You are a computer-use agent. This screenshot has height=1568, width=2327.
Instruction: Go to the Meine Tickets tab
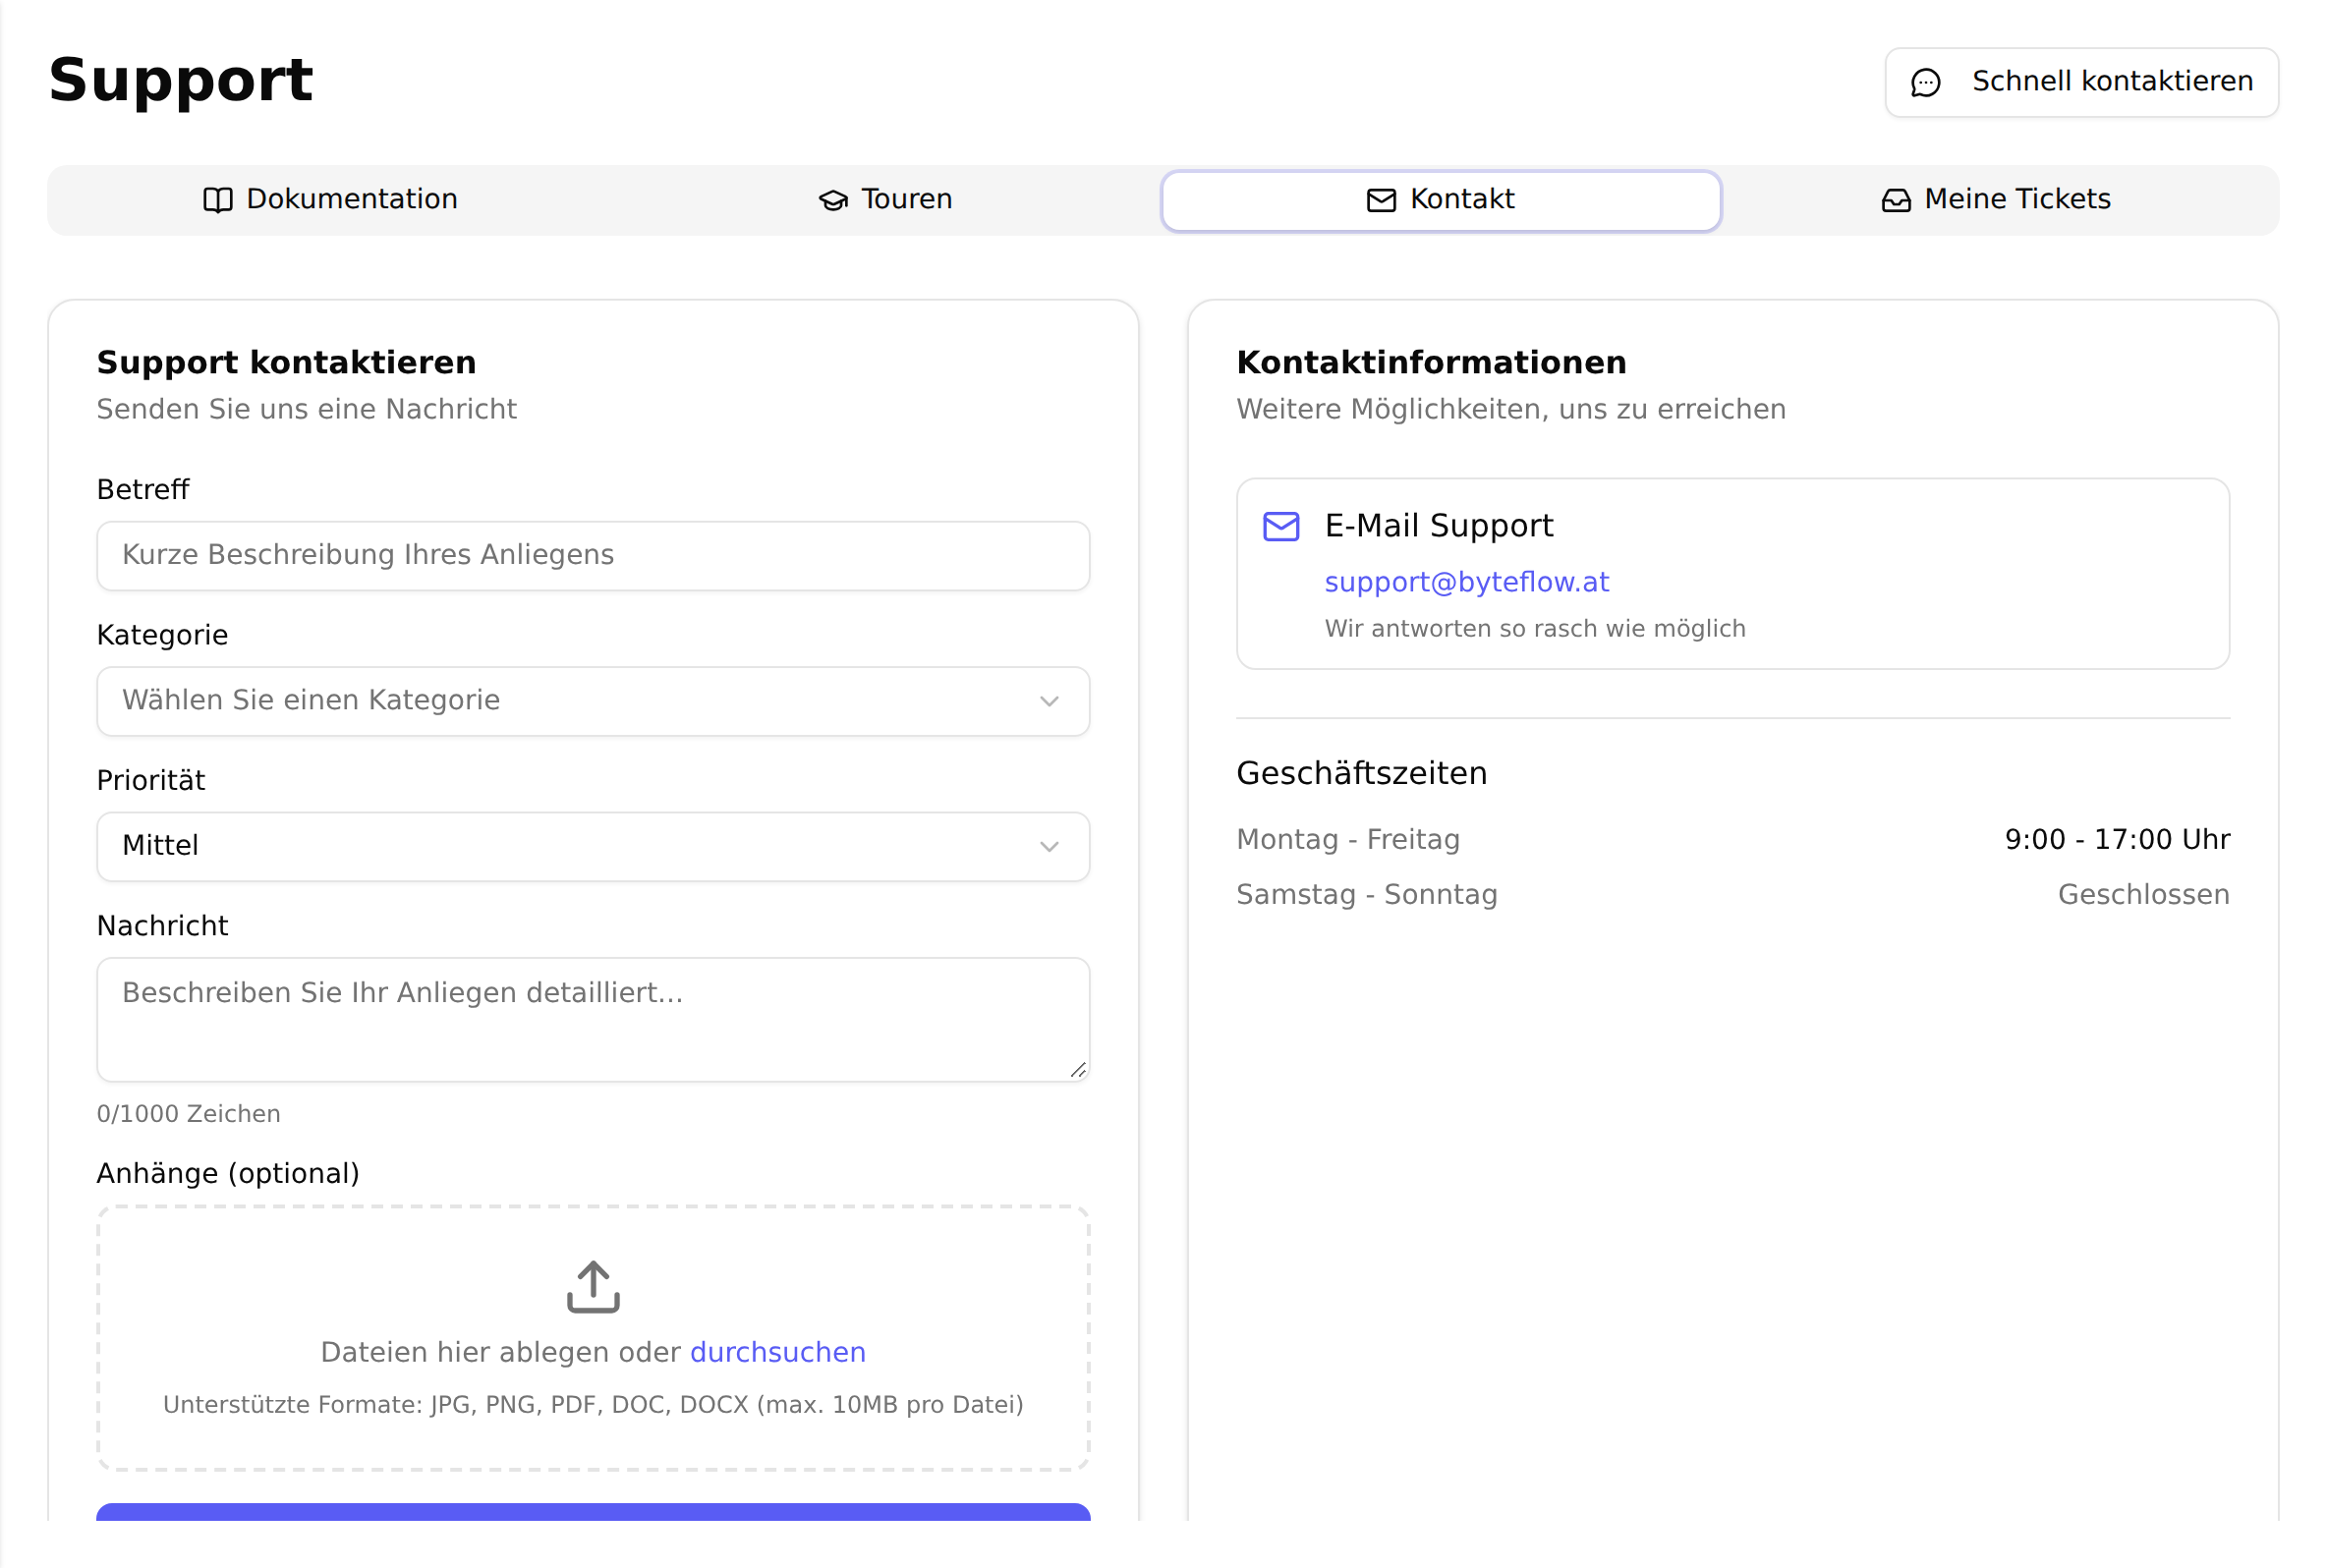1996,200
